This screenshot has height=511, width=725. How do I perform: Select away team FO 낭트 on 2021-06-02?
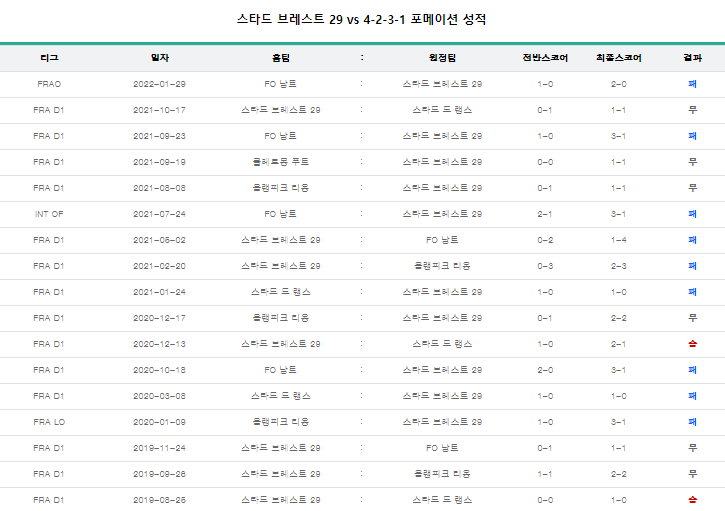coord(442,240)
